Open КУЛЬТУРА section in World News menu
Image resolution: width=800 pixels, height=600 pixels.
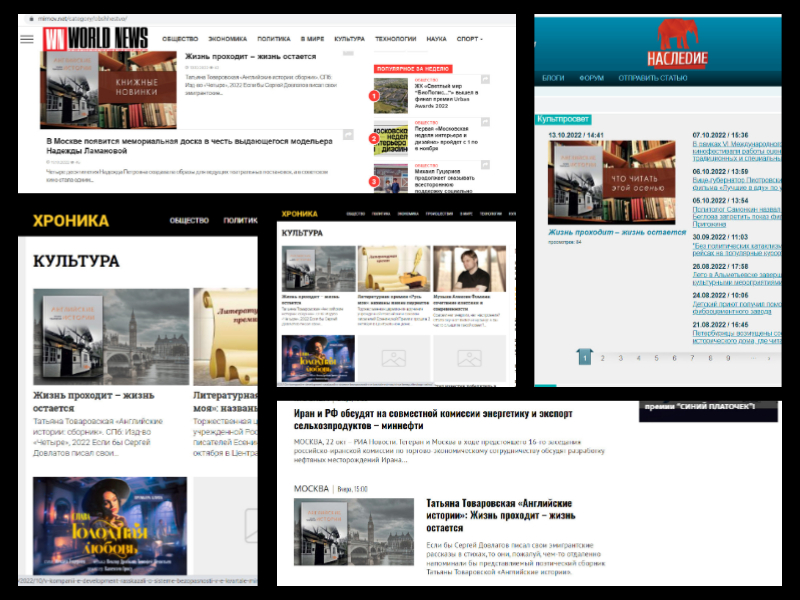(x=349, y=39)
